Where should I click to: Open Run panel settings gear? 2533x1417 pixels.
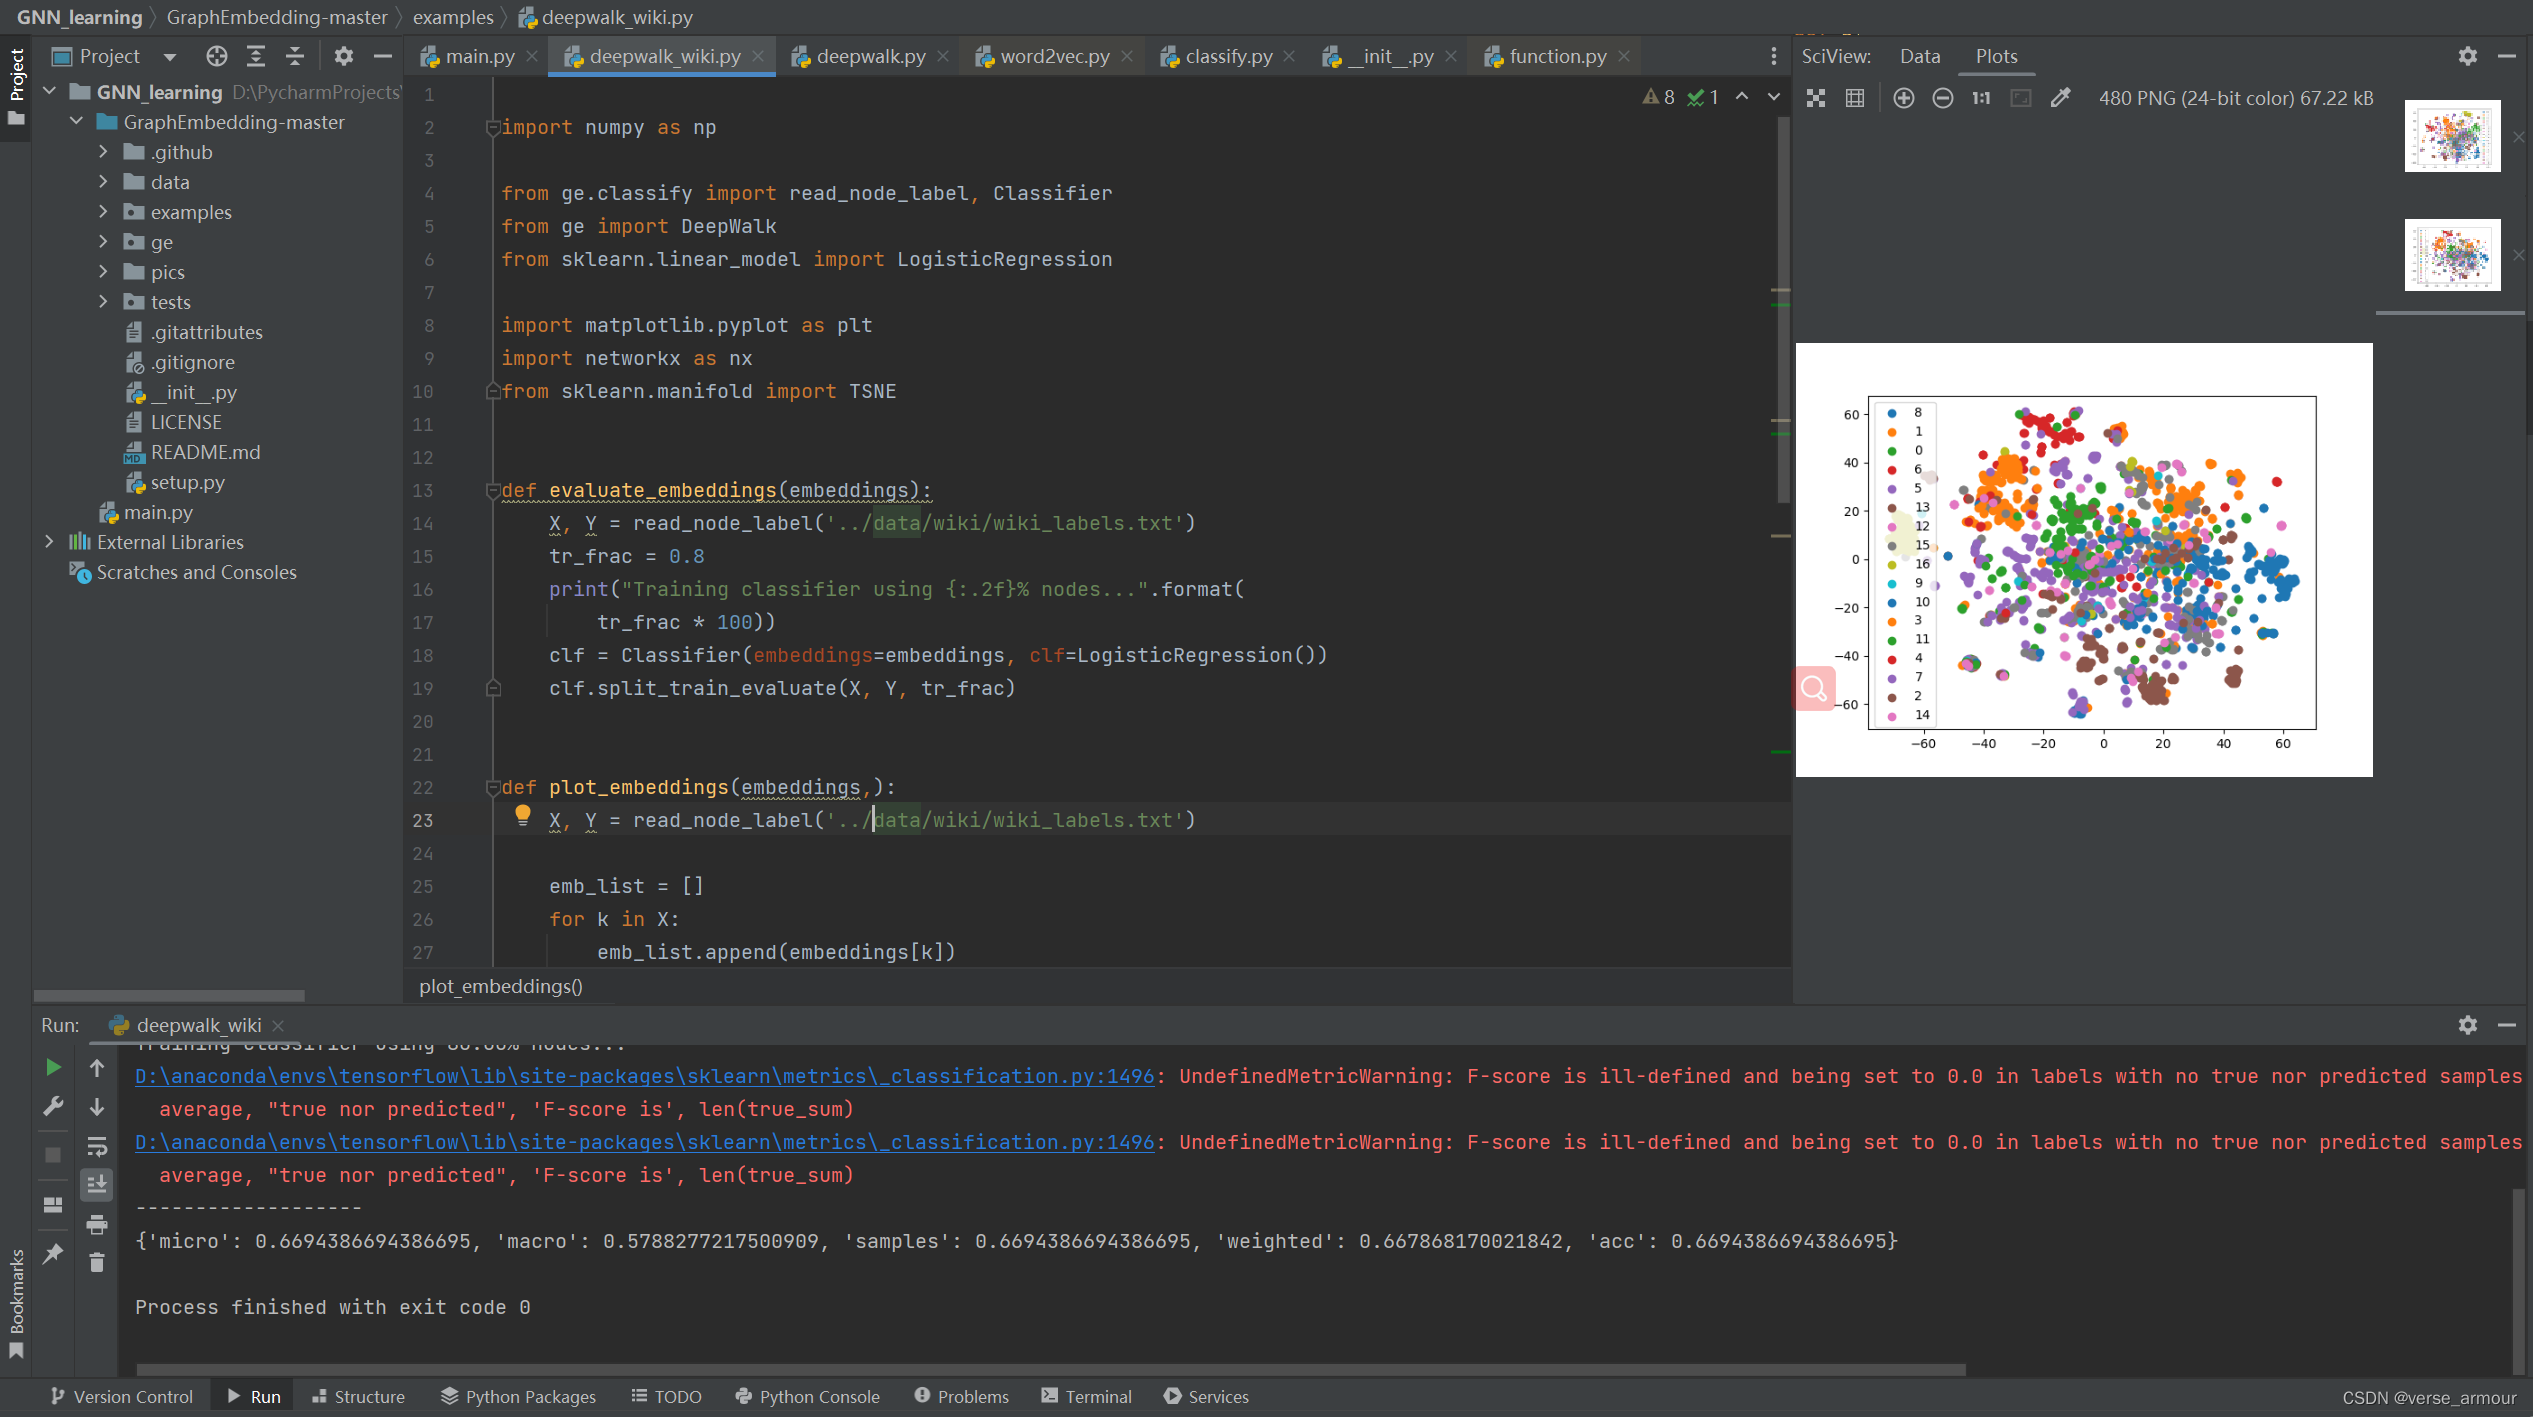click(x=2468, y=1025)
